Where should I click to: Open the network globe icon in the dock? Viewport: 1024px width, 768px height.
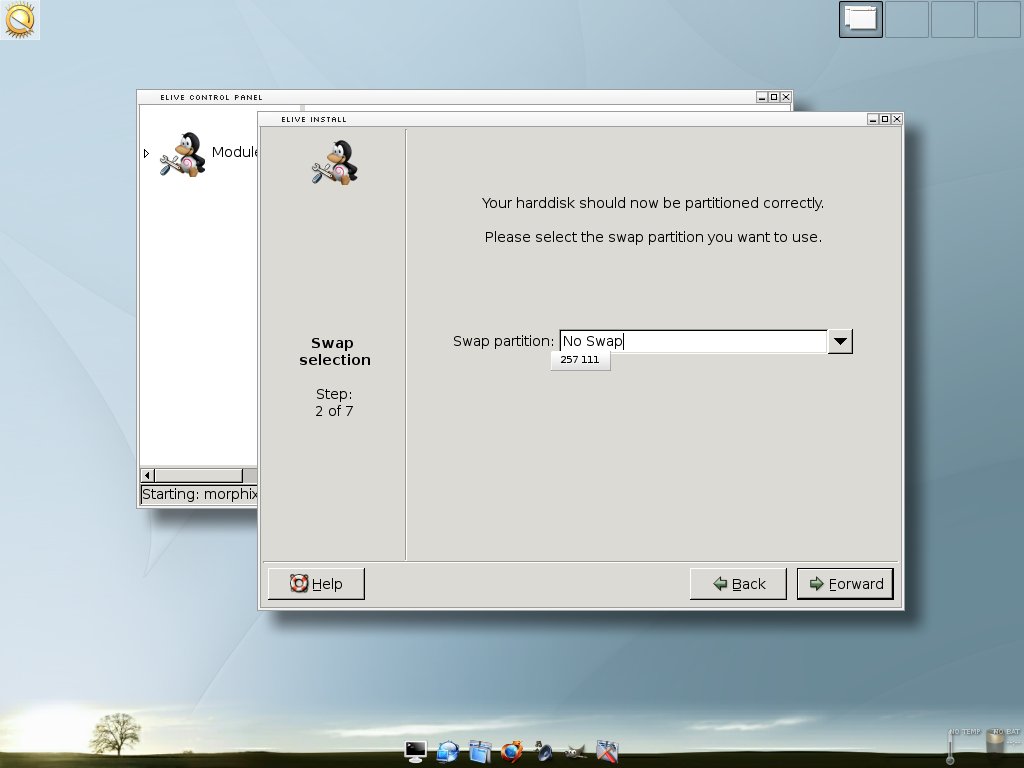point(448,752)
